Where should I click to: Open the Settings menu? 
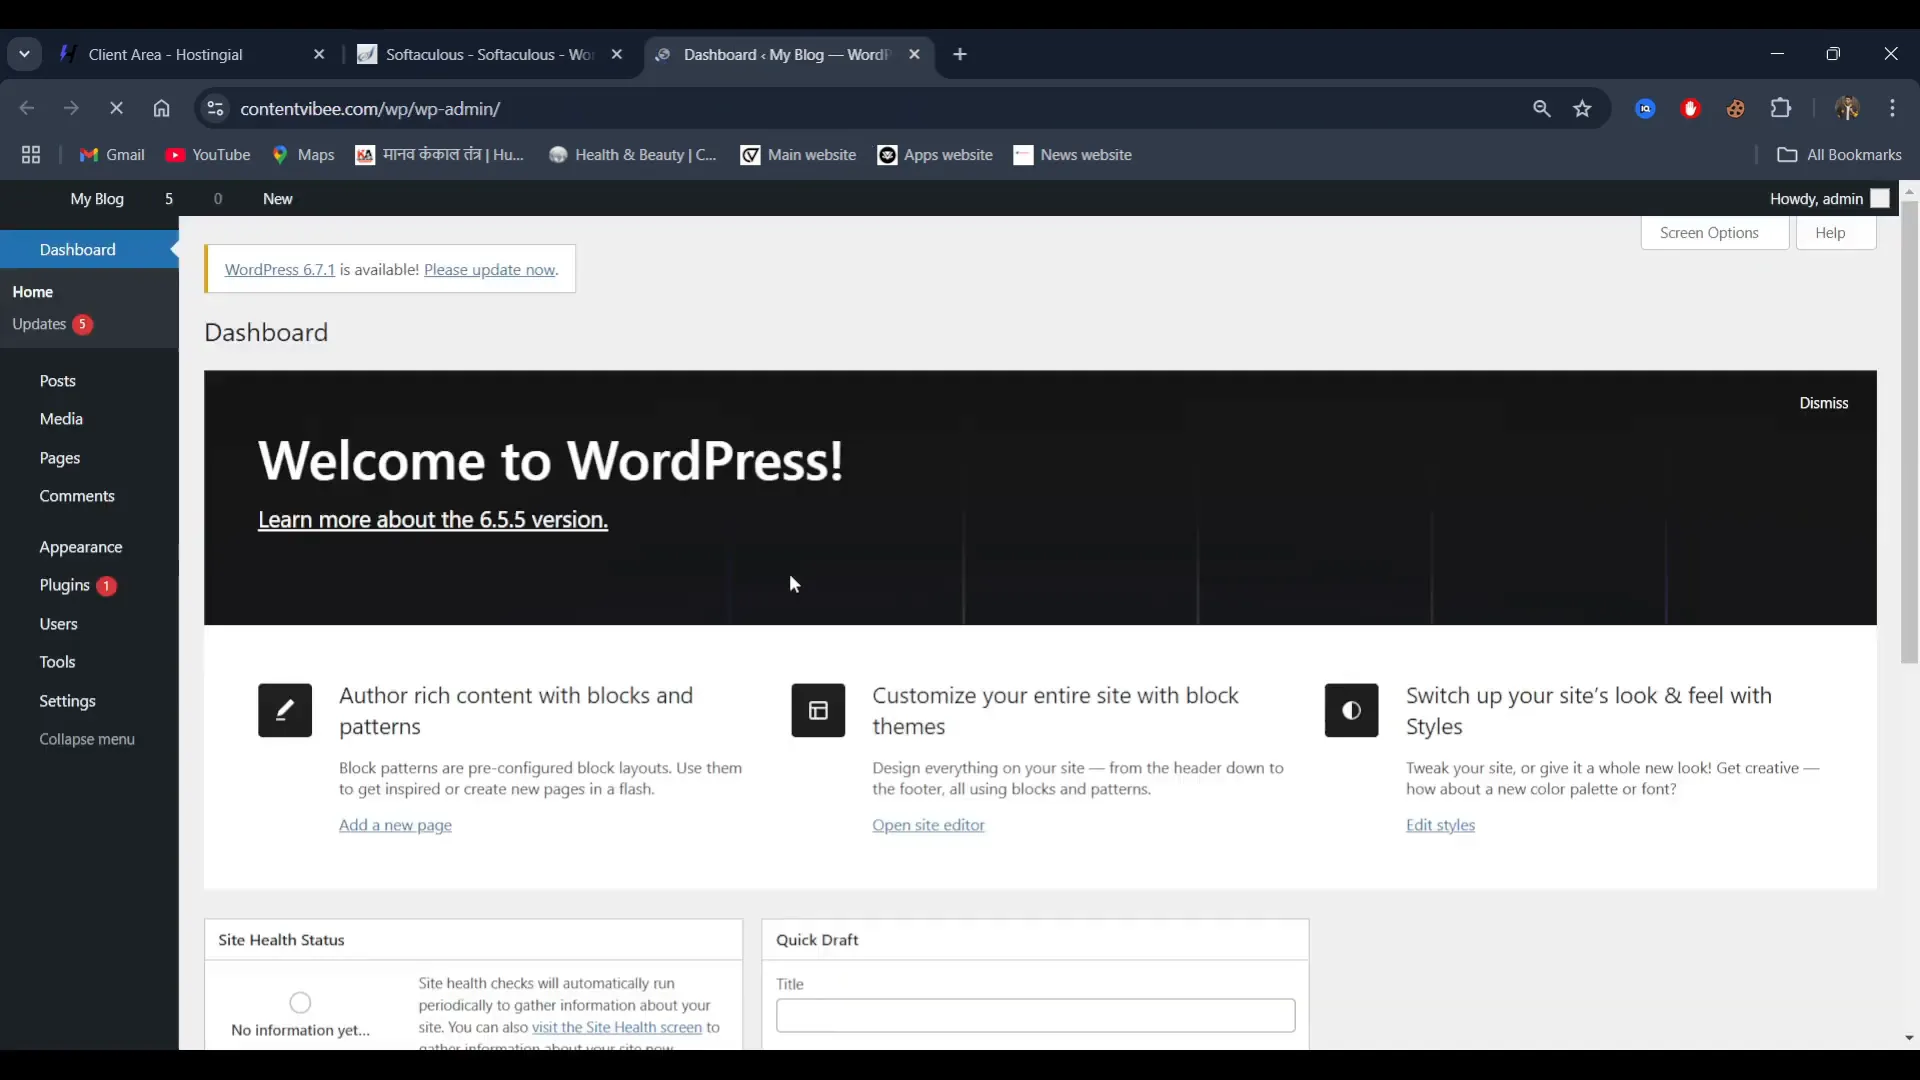[x=68, y=701]
